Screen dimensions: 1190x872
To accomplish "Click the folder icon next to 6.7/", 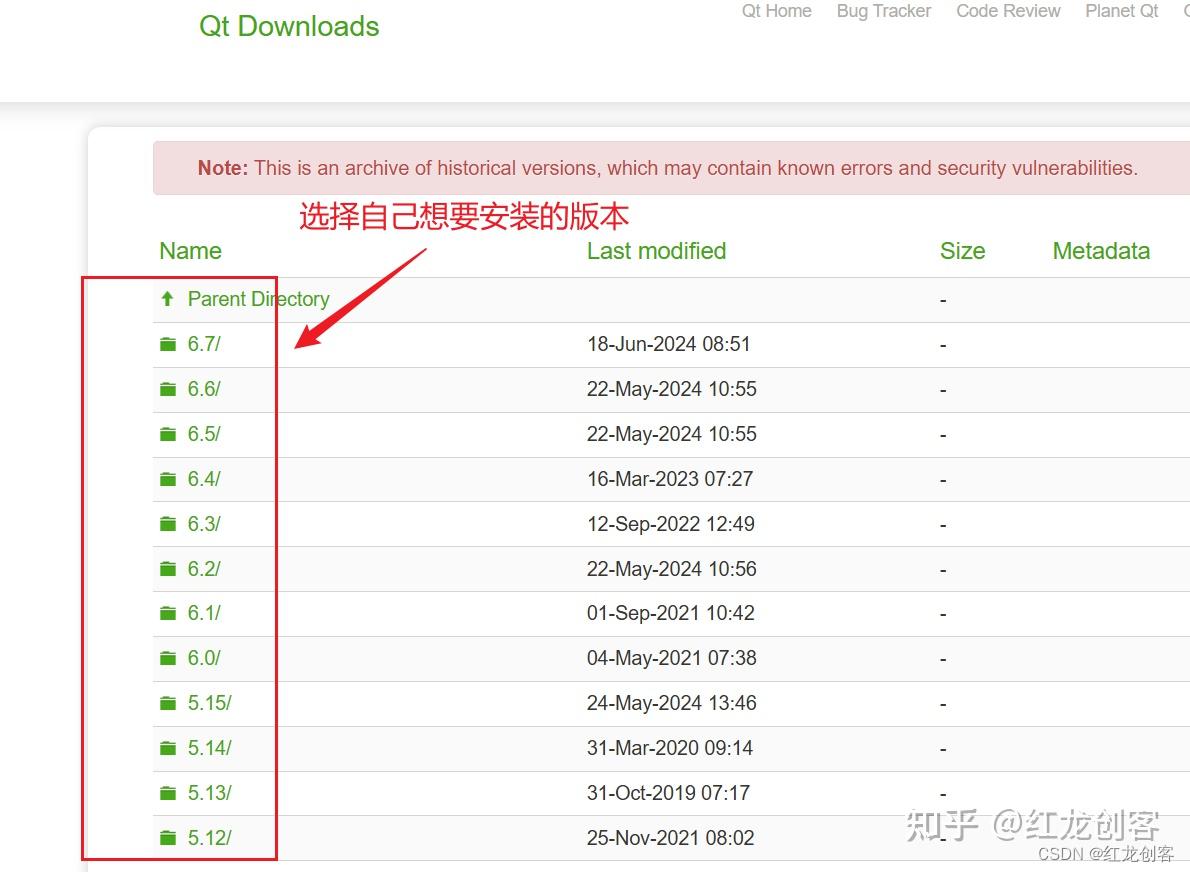I will coord(167,343).
